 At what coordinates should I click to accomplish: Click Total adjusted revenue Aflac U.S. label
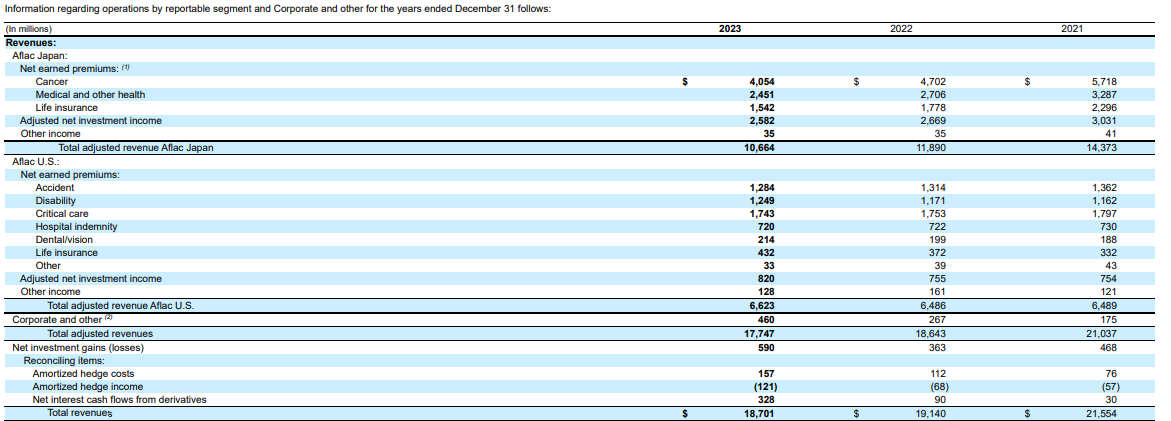click(120, 306)
